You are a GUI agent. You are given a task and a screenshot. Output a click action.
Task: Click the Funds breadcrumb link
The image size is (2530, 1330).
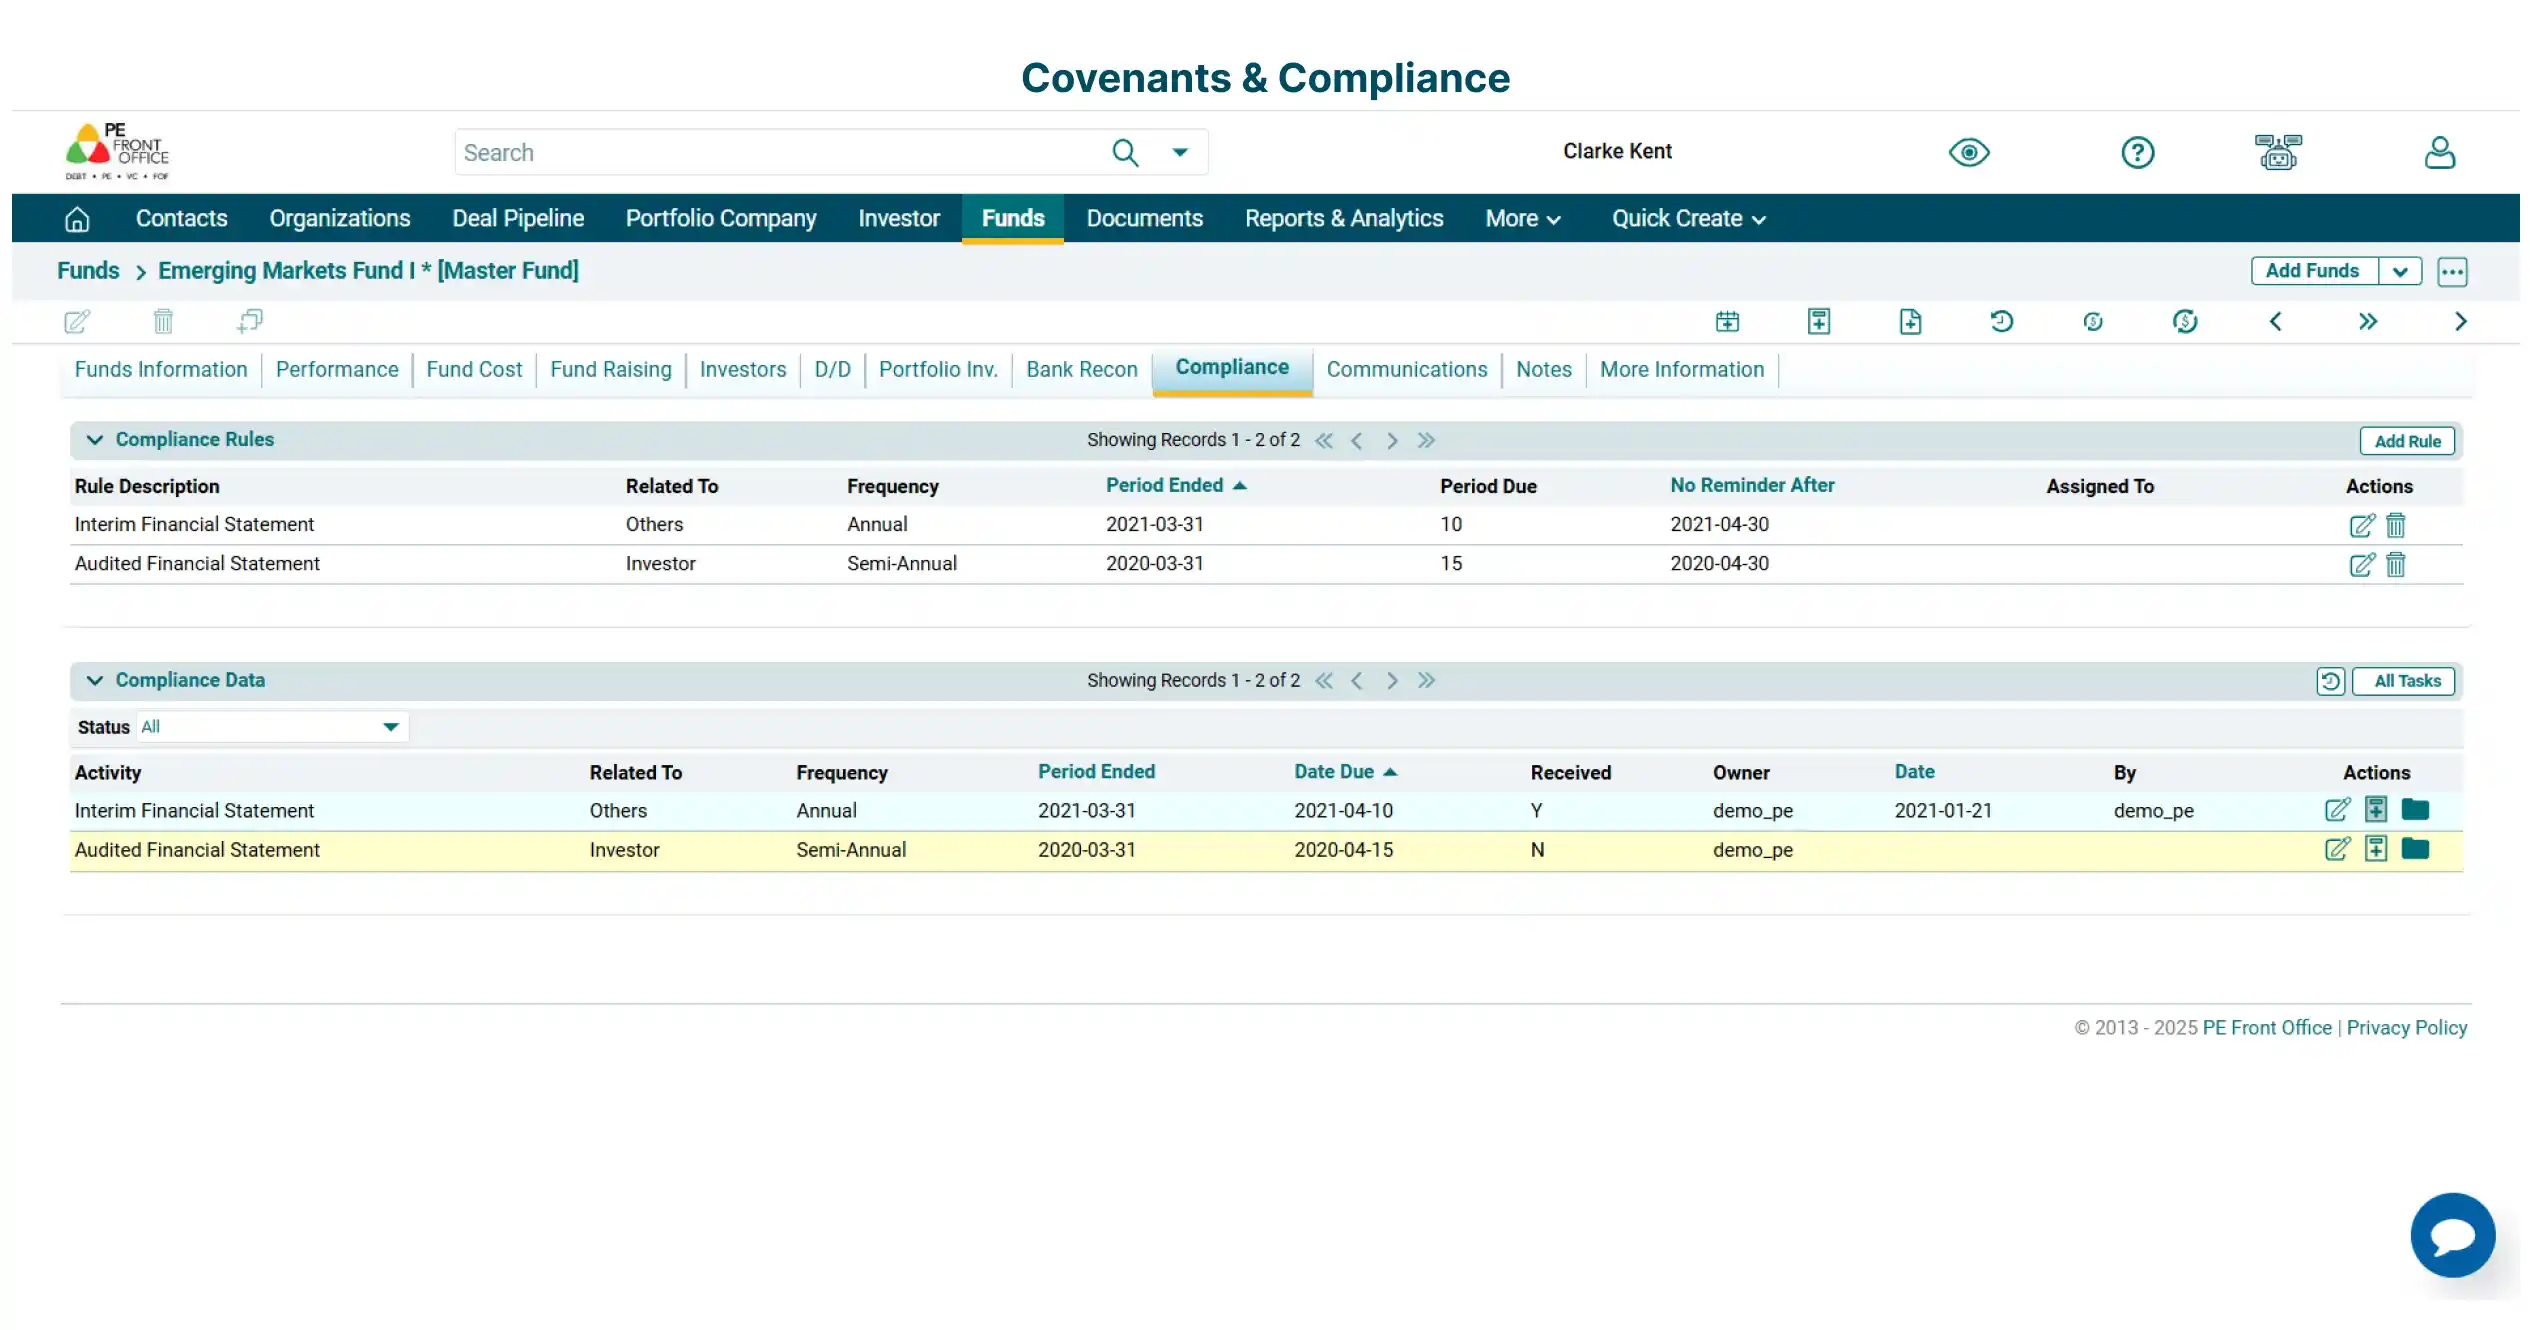click(x=88, y=271)
